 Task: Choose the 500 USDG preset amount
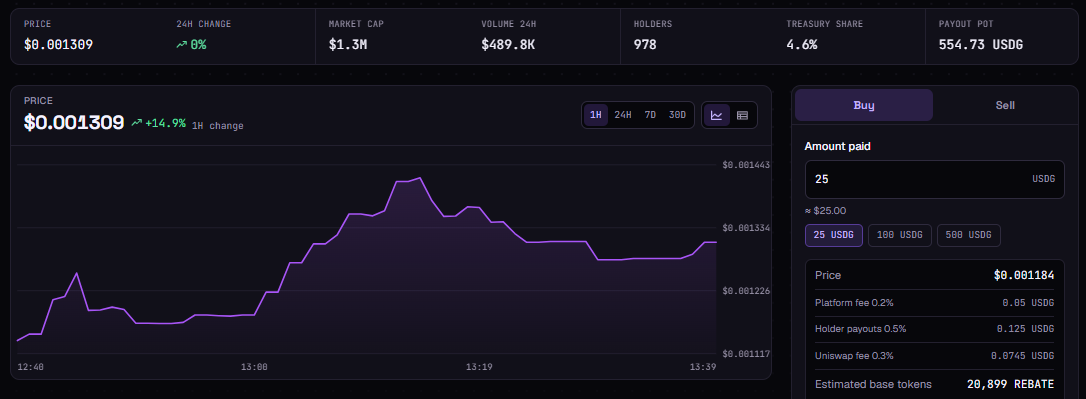[x=969, y=236]
